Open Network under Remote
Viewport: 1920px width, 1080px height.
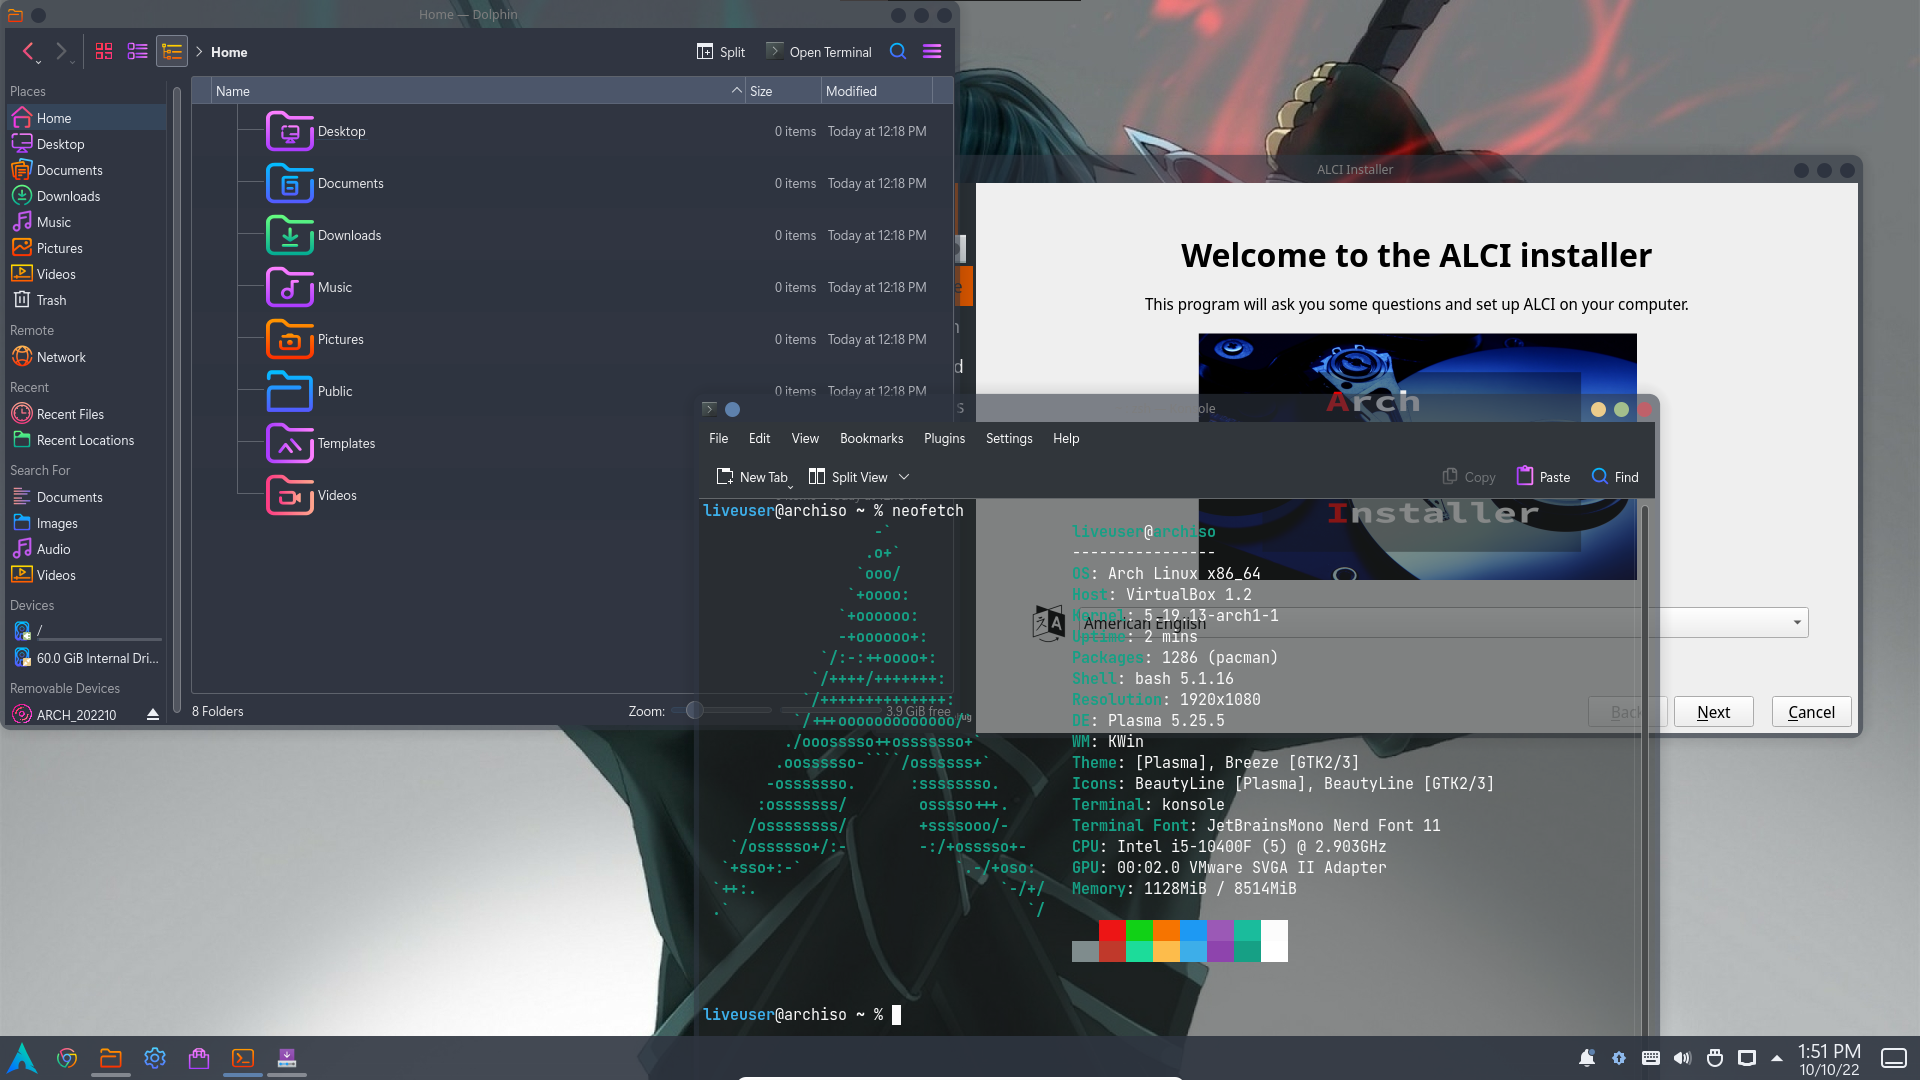[87, 357]
